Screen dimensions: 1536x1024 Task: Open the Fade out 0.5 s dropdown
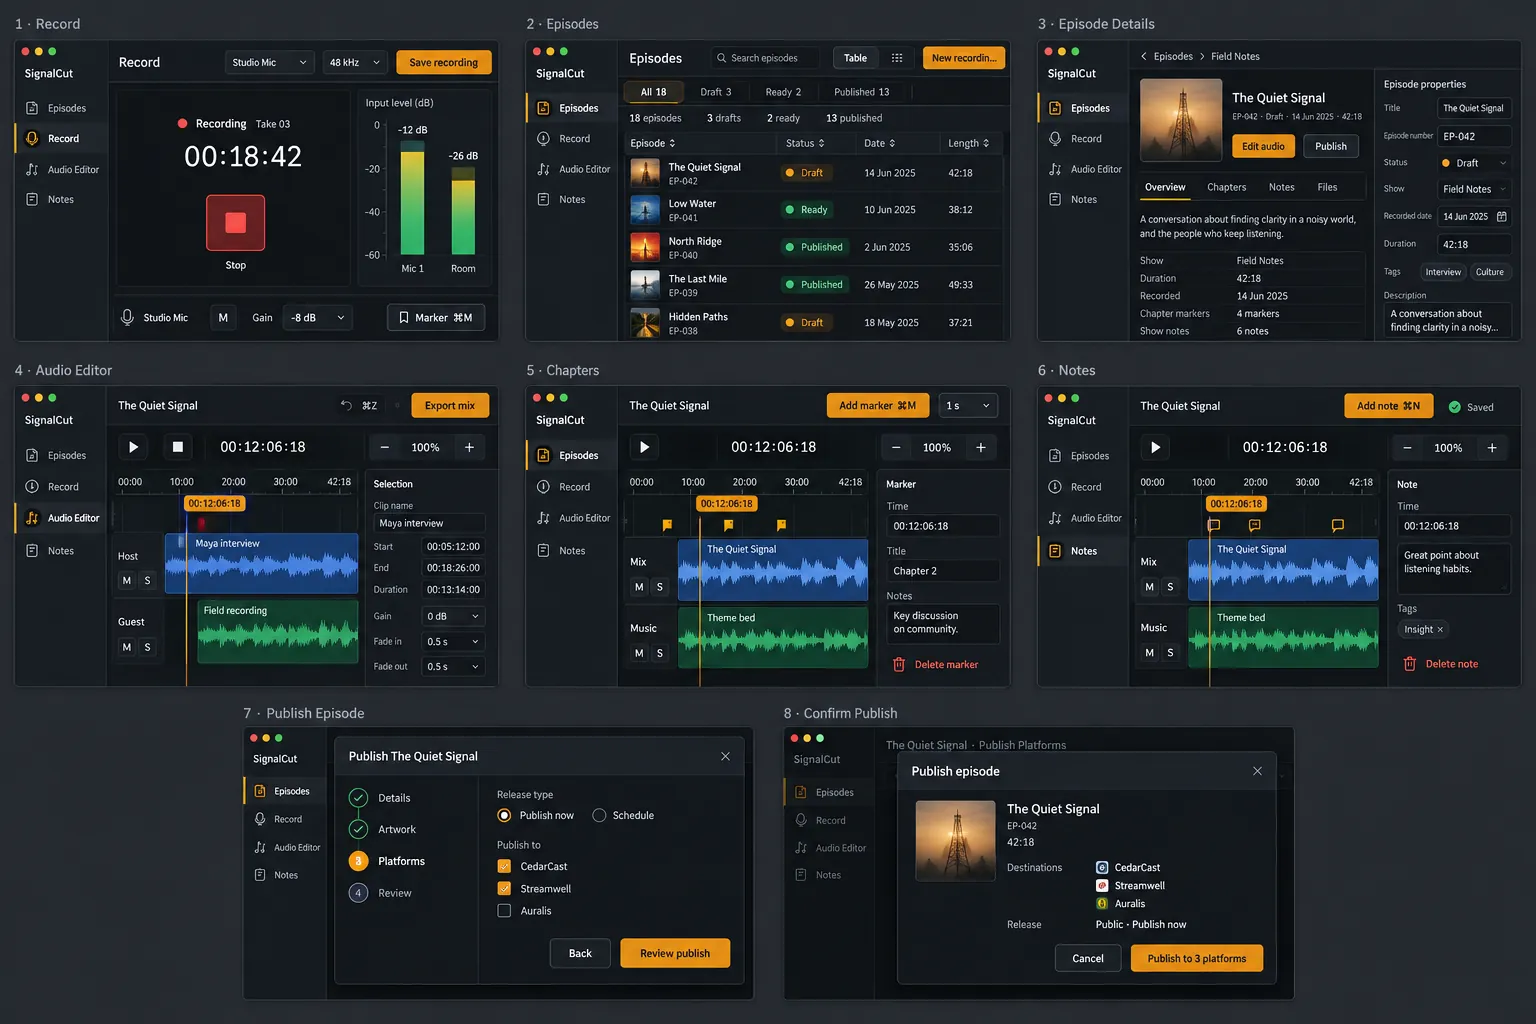453,666
